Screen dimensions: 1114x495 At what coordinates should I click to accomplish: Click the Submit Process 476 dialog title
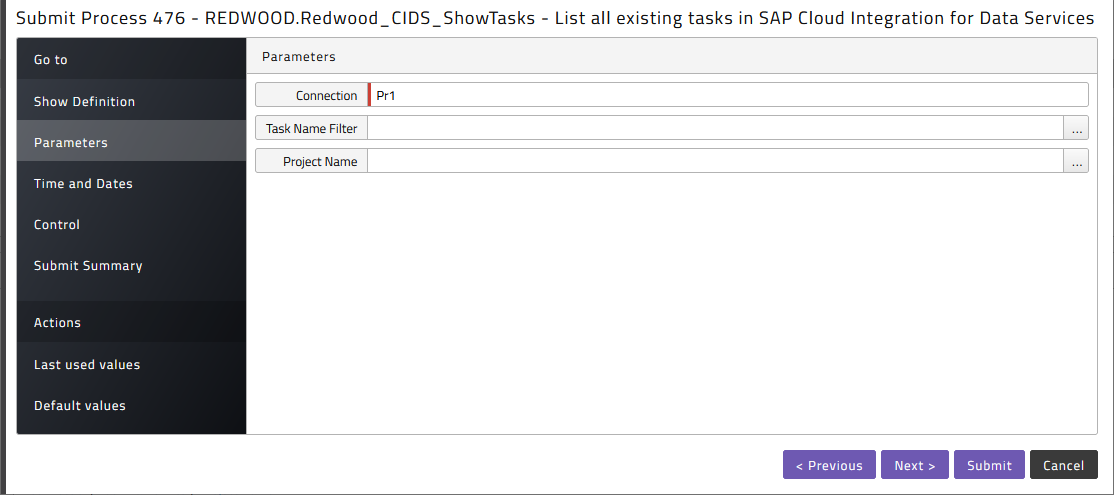click(554, 18)
